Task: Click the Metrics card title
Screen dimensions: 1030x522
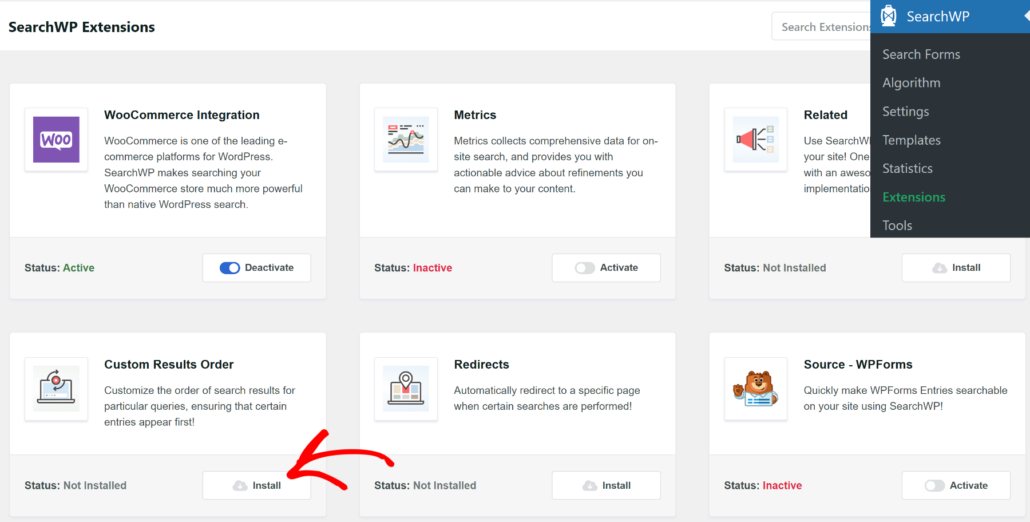Action: pos(475,115)
